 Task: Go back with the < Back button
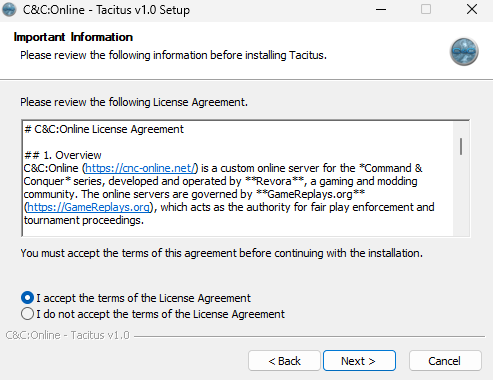284,361
